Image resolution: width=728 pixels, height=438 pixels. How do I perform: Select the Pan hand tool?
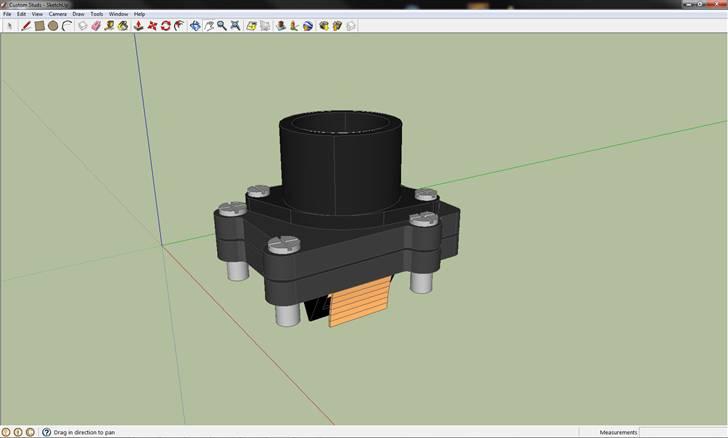208,26
